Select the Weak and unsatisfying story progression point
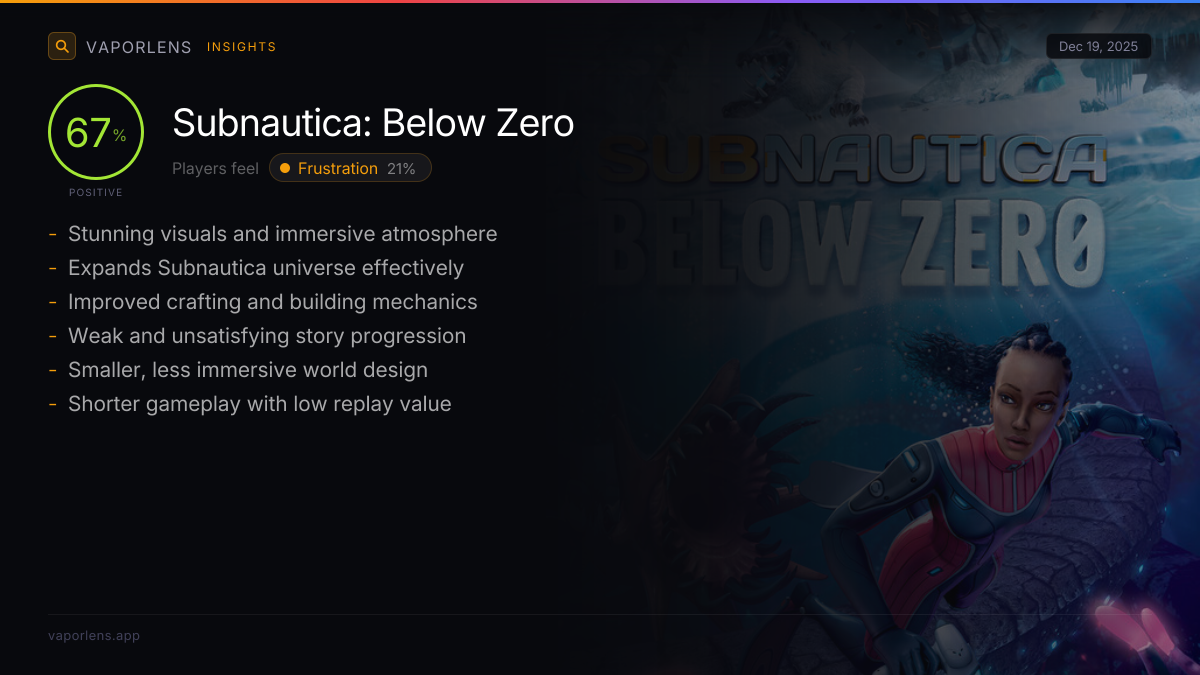This screenshot has width=1200, height=675. point(267,335)
